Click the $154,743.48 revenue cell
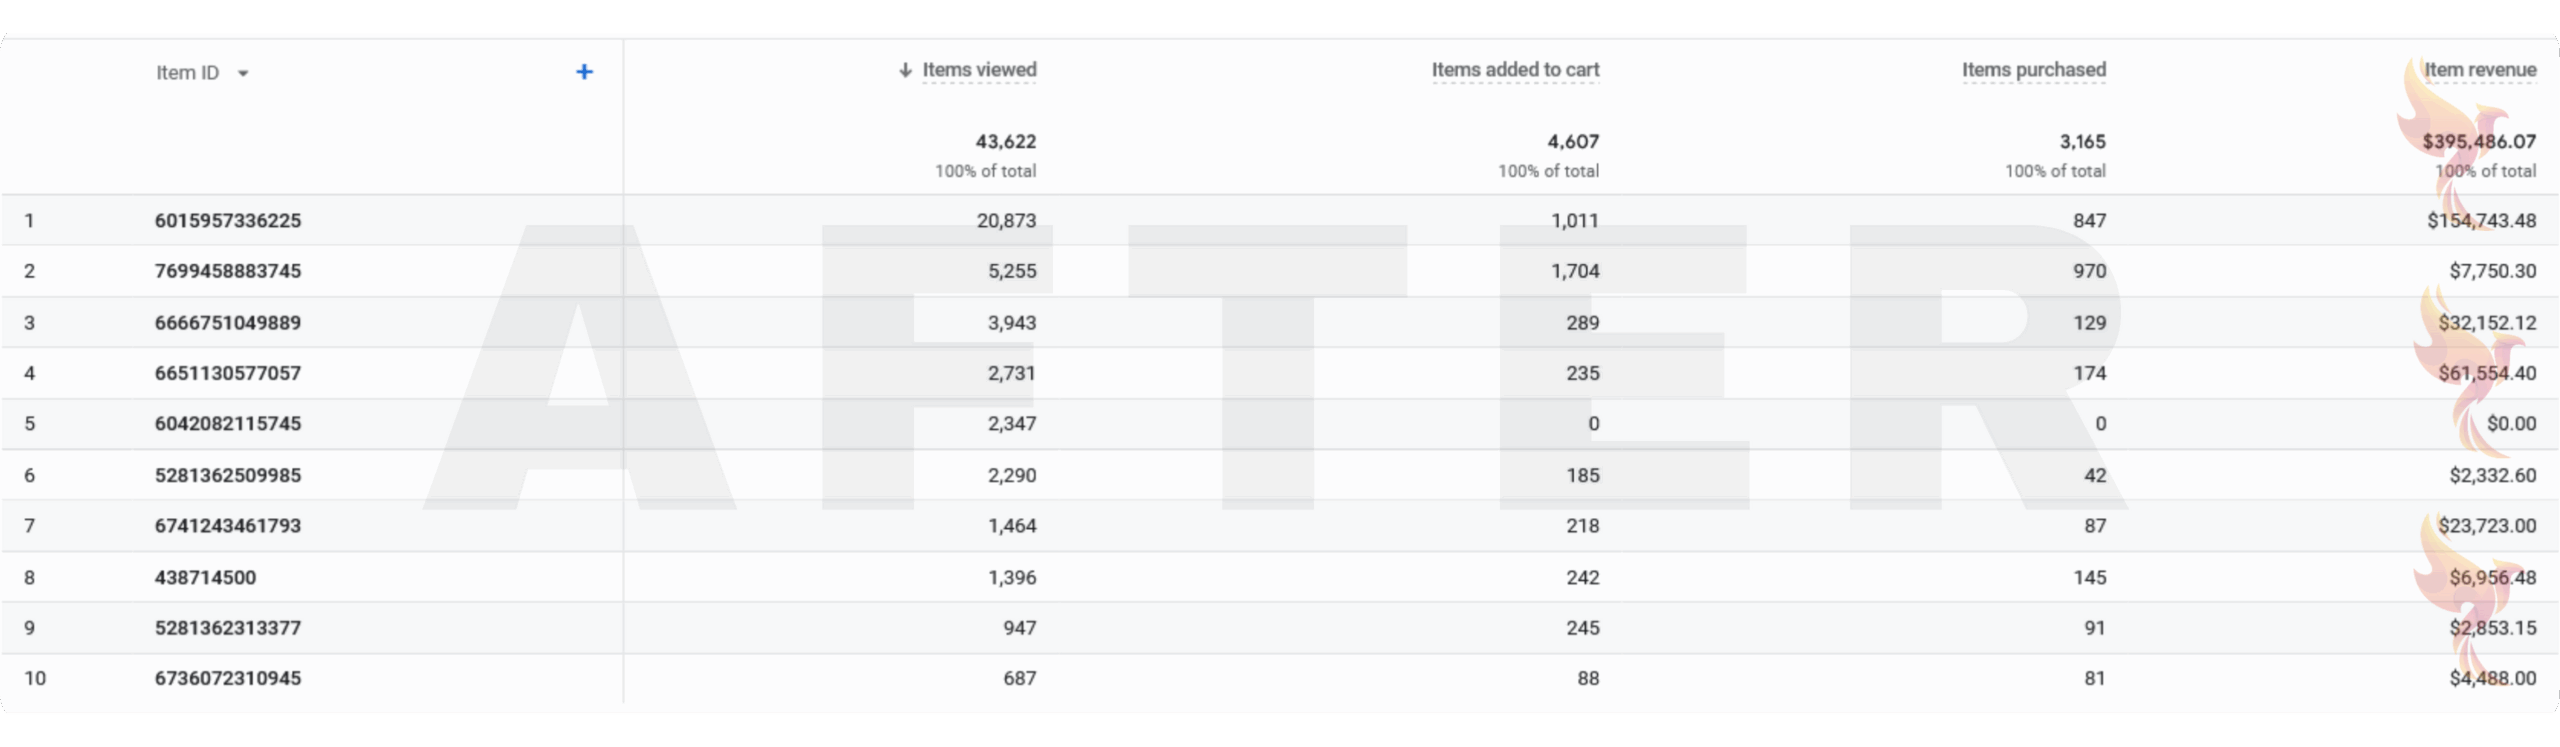 (x=2481, y=221)
